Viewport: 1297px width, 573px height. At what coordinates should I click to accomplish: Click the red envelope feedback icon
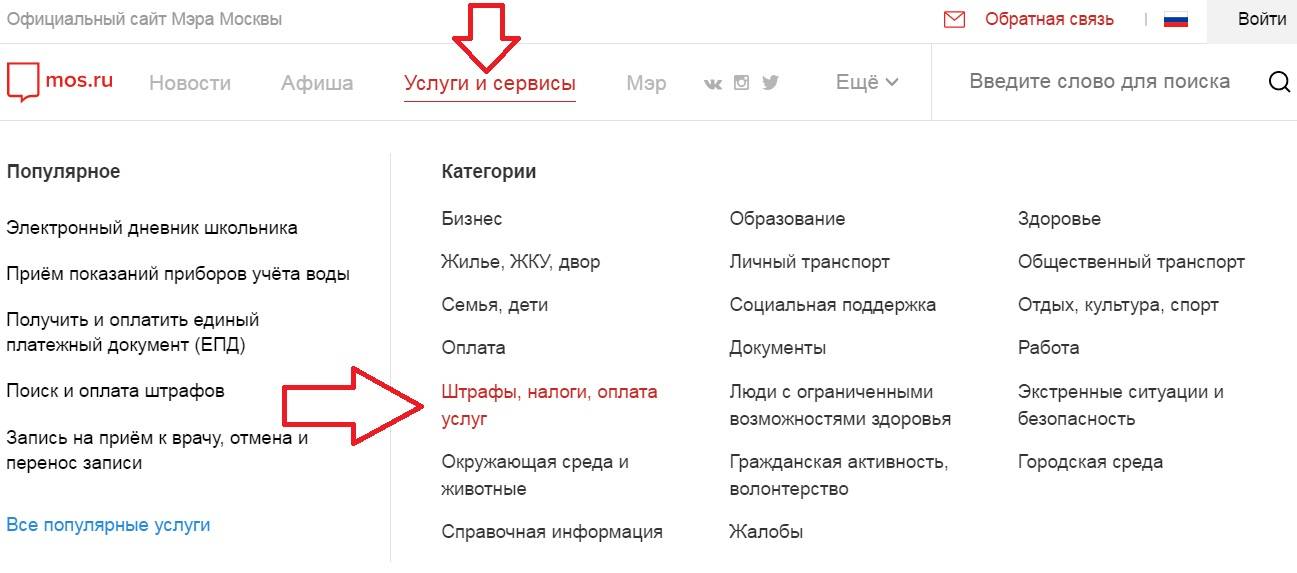(x=954, y=20)
